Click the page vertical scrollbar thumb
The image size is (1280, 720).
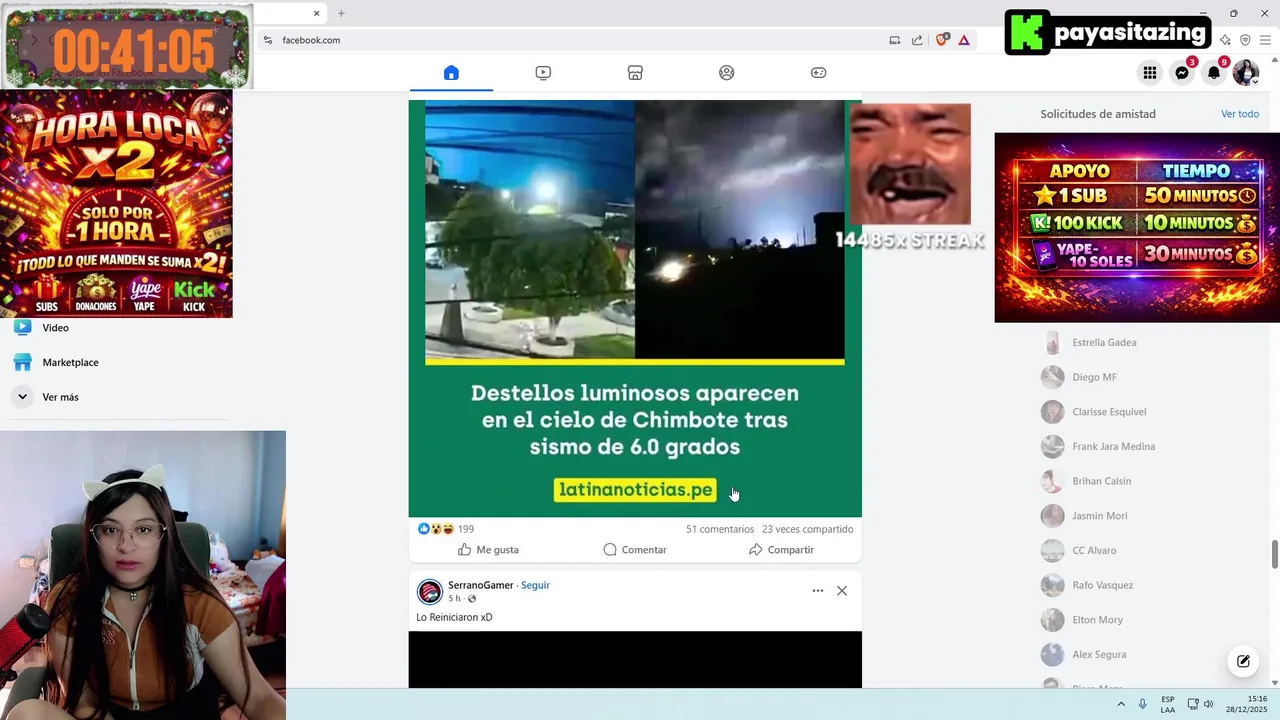tap(1275, 553)
